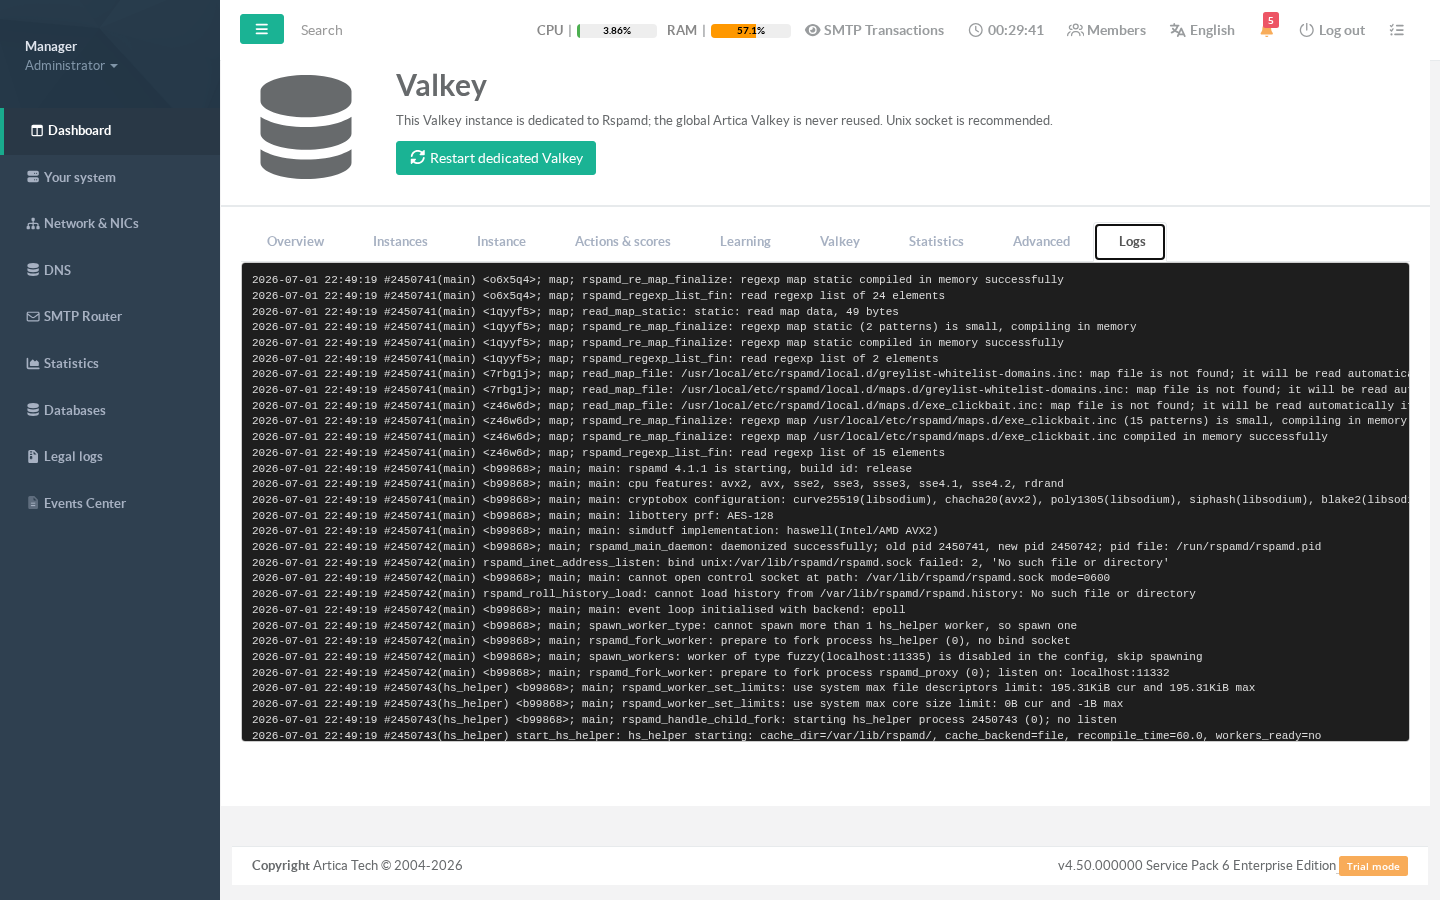This screenshot has width=1440, height=900.
Task: Select the Learning tab
Action: pos(745,241)
